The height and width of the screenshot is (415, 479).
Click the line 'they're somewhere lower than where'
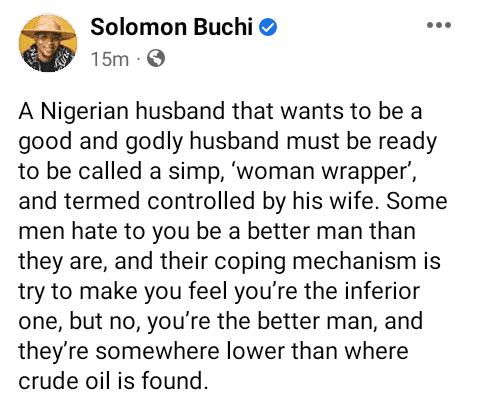pyautogui.click(x=213, y=351)
